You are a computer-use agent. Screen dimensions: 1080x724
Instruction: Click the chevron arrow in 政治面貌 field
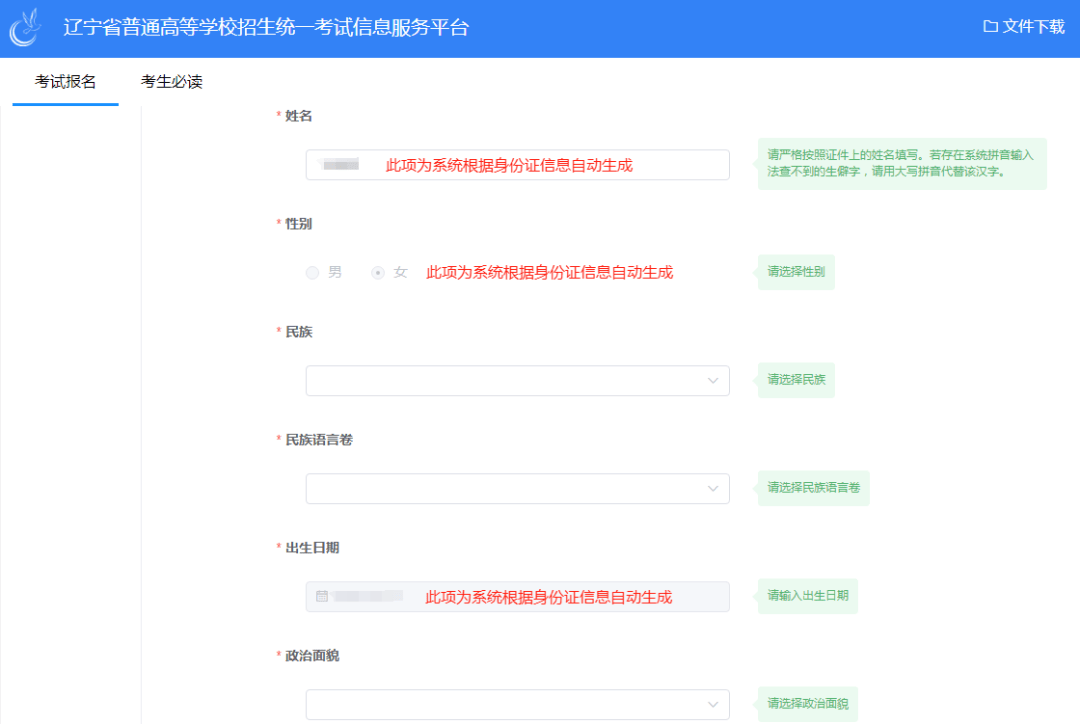pos(713,704)
